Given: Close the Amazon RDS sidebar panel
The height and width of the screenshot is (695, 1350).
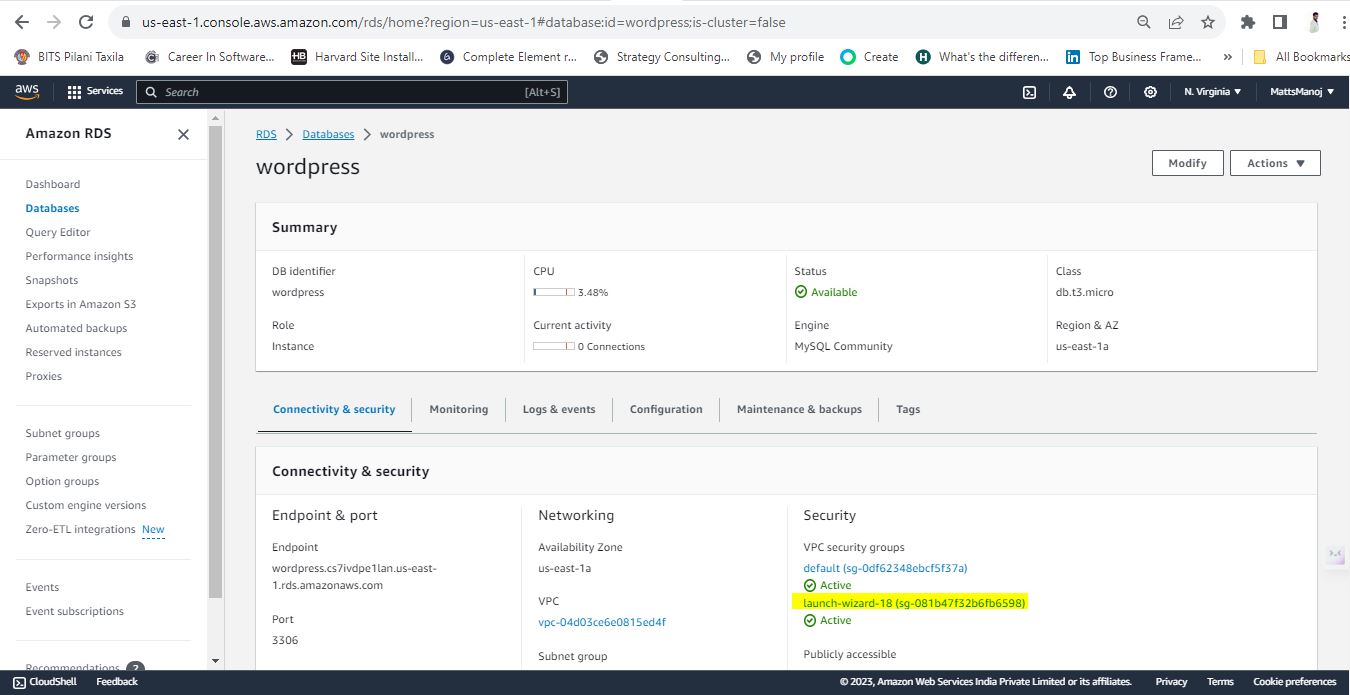Looking at the screenshot, I should click(x=183, y=134).
